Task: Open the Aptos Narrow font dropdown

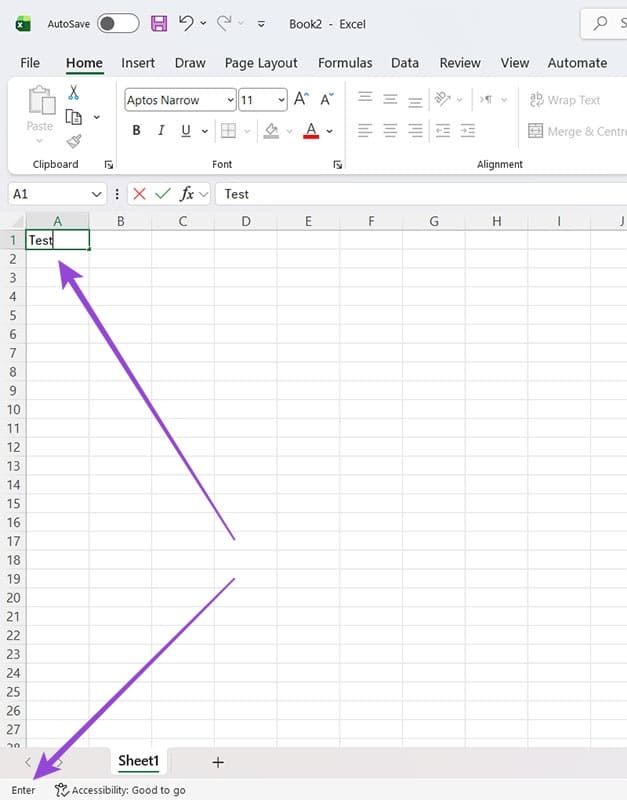Action: [x=230, y=100]
